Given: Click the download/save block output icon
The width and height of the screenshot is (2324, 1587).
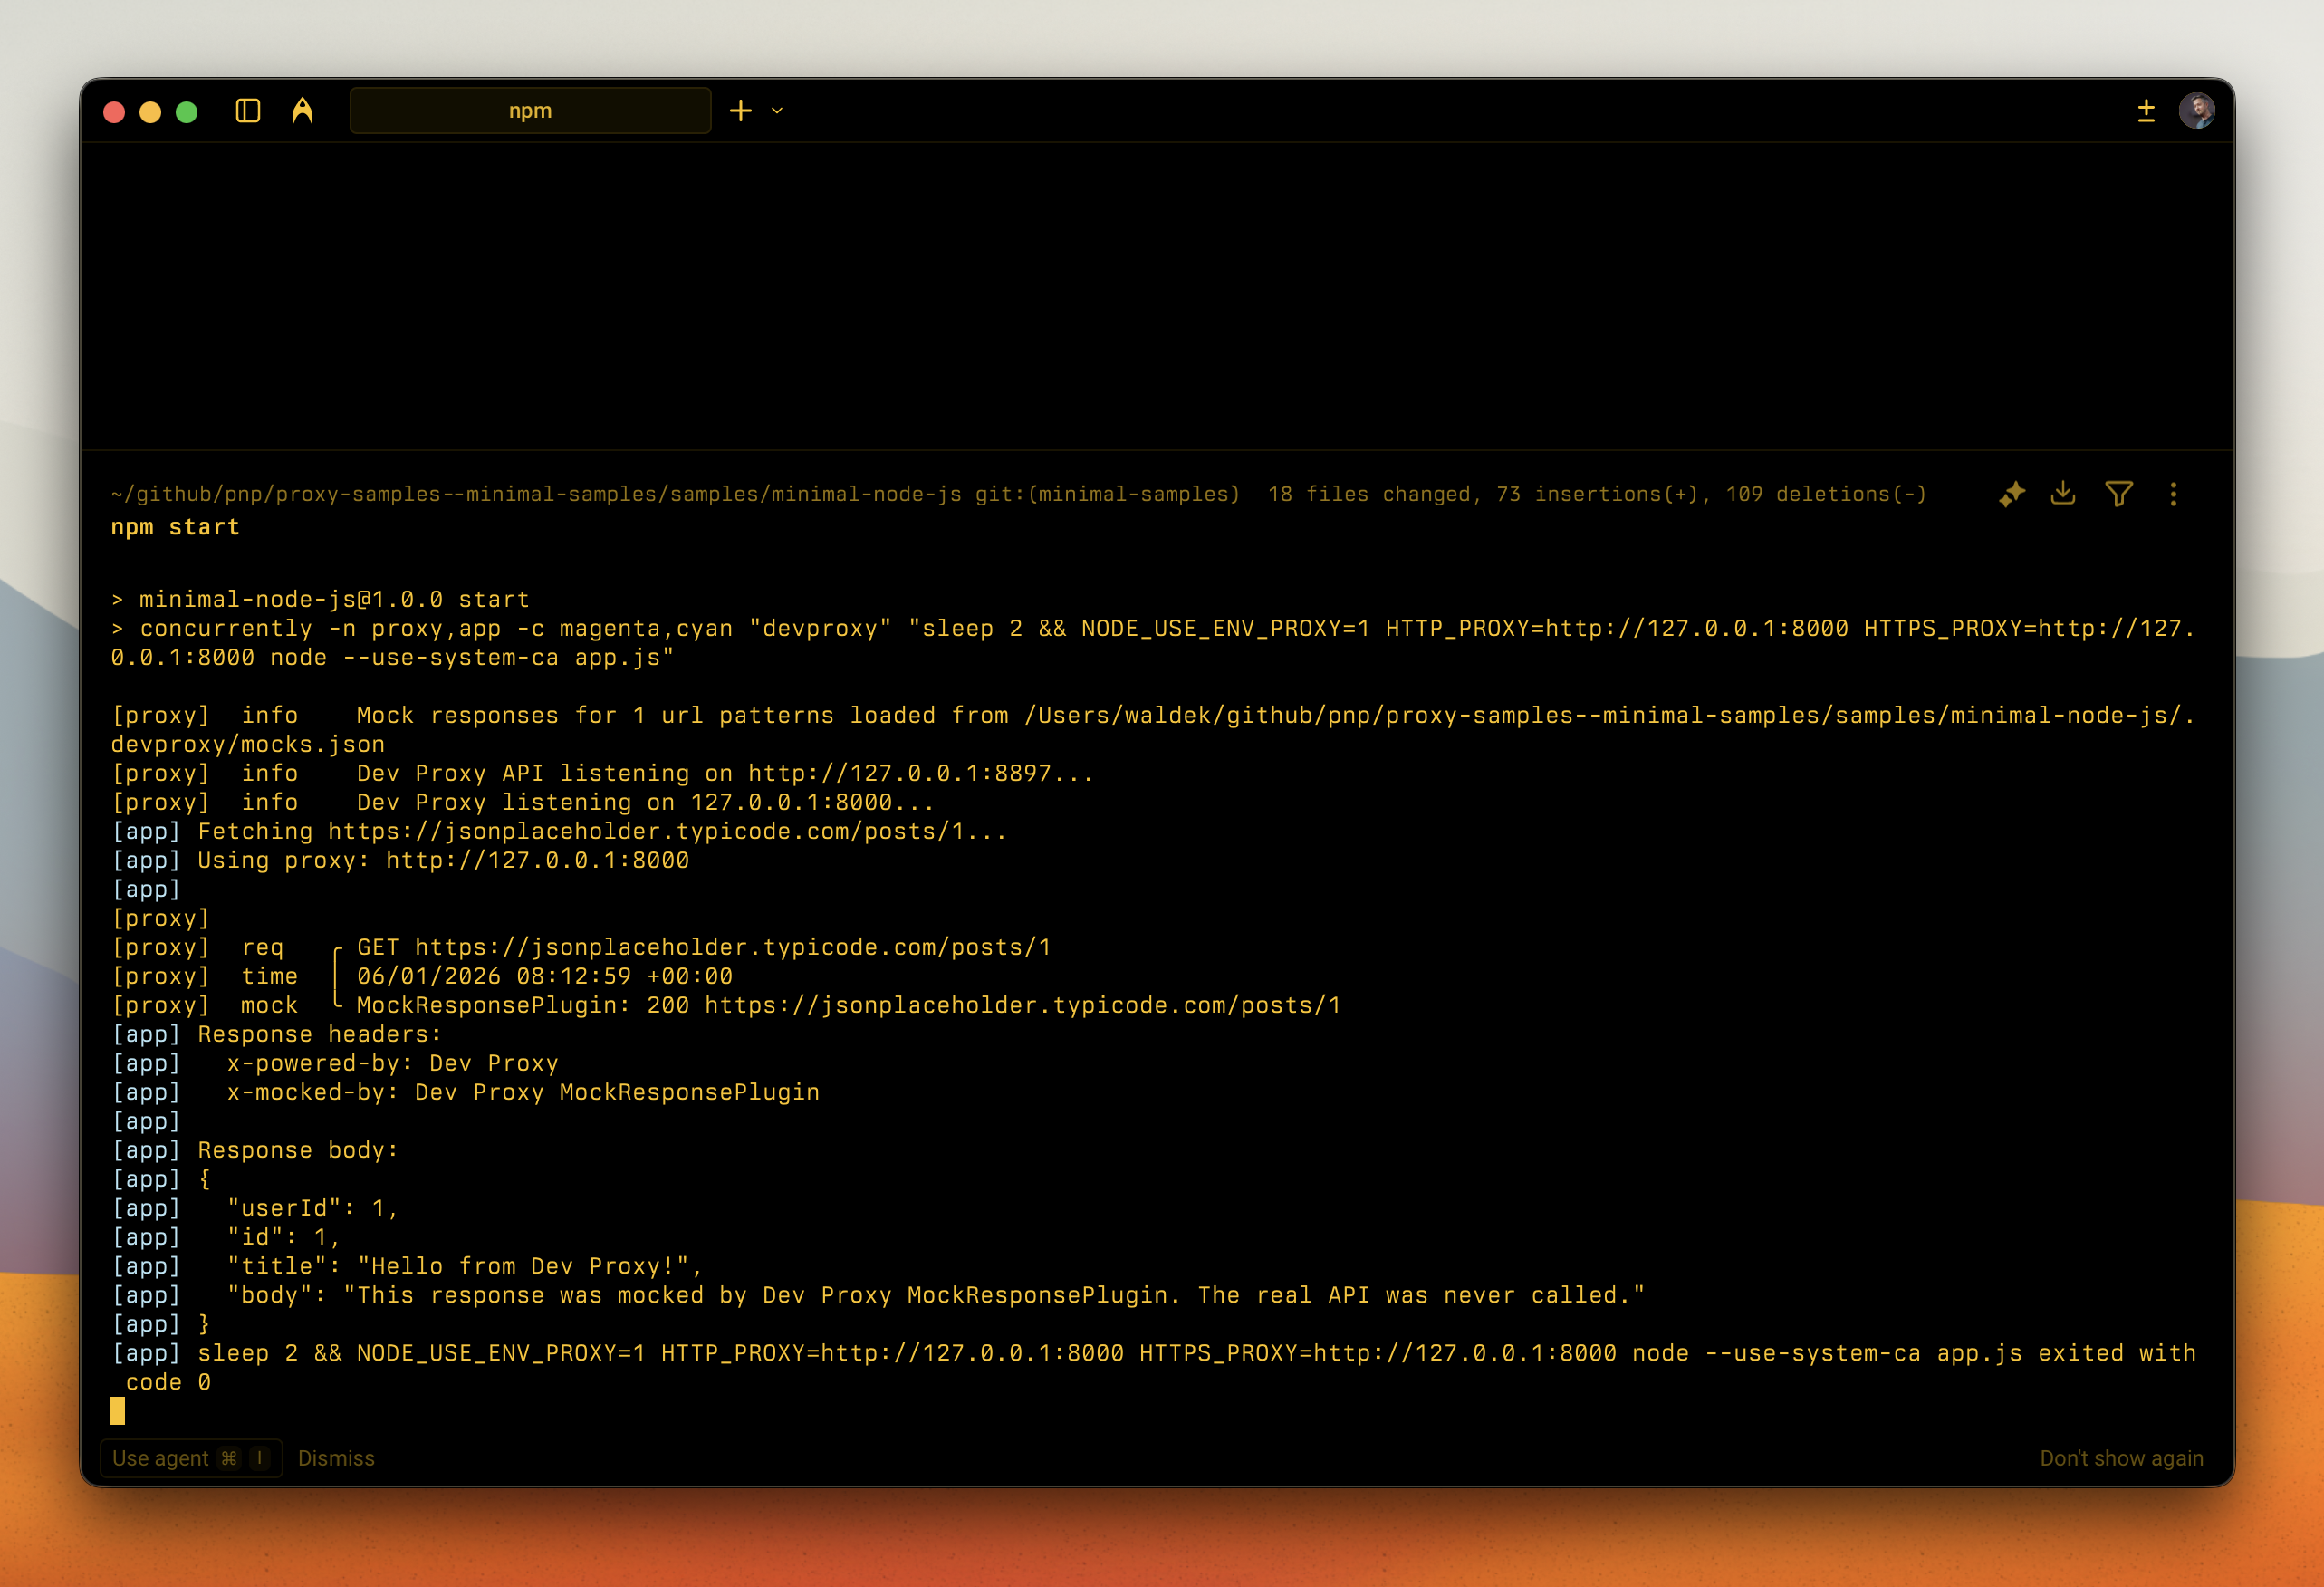Looking at the screenshot, I should point(2062,493).
